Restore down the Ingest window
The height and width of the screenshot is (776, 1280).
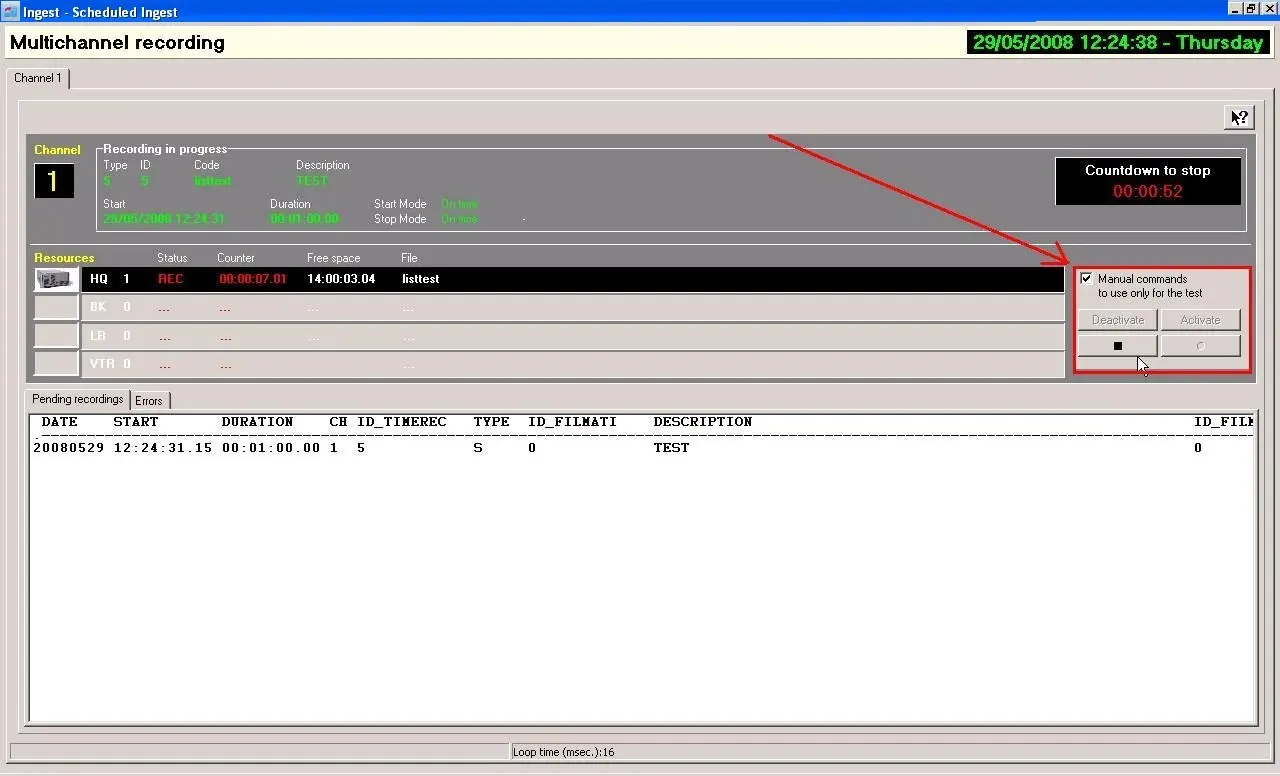[1250, 8]
